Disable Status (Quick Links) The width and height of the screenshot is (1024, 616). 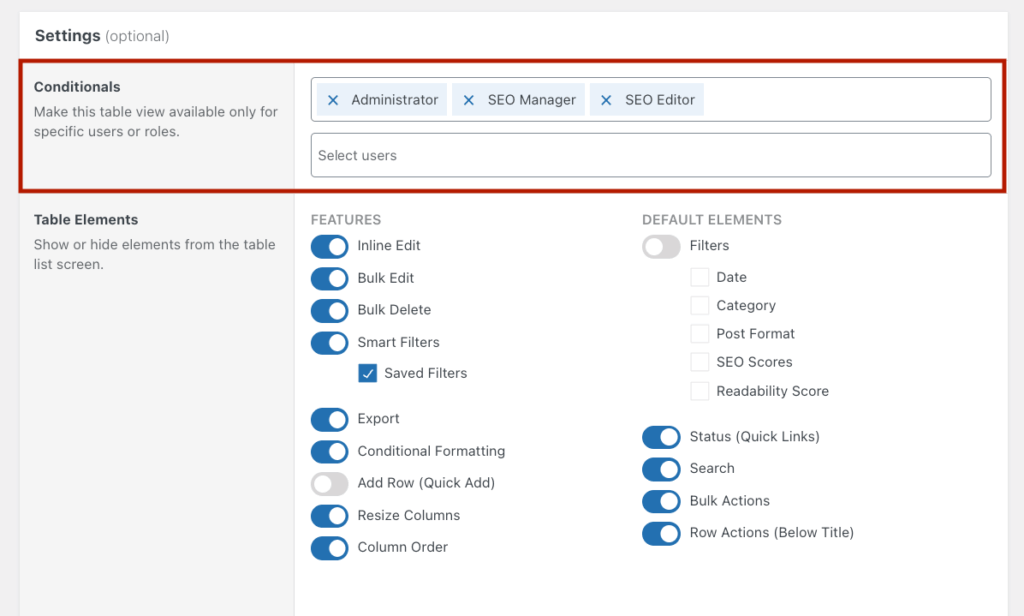point(661,437)
